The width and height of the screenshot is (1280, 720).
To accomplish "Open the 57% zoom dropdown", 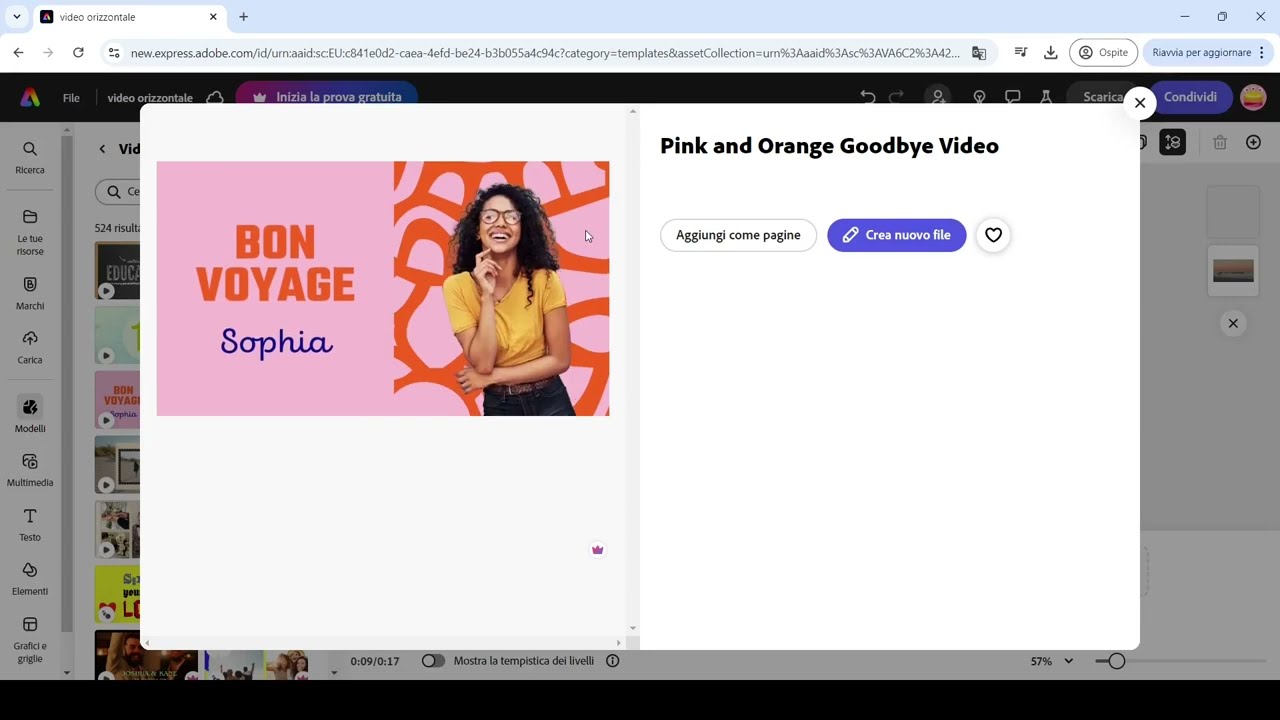I will (x=1052, y=661).
